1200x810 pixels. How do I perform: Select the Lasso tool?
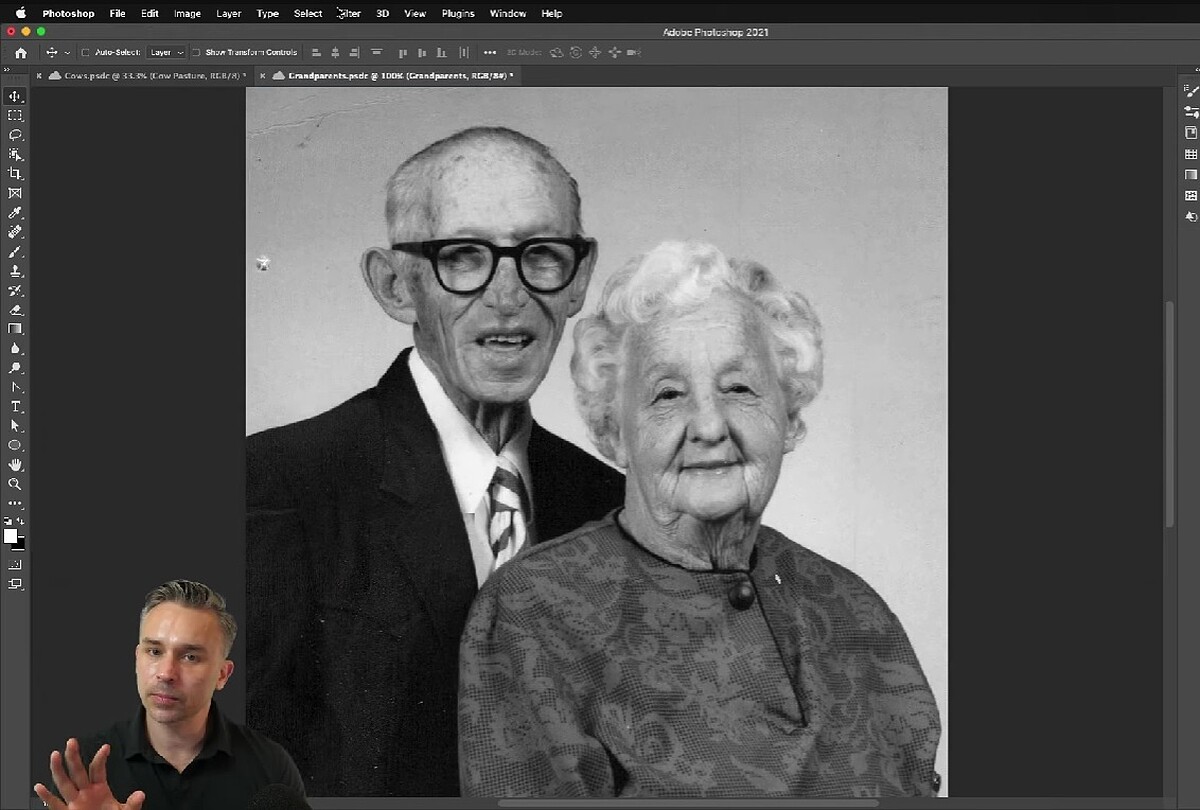click(15, 135)
